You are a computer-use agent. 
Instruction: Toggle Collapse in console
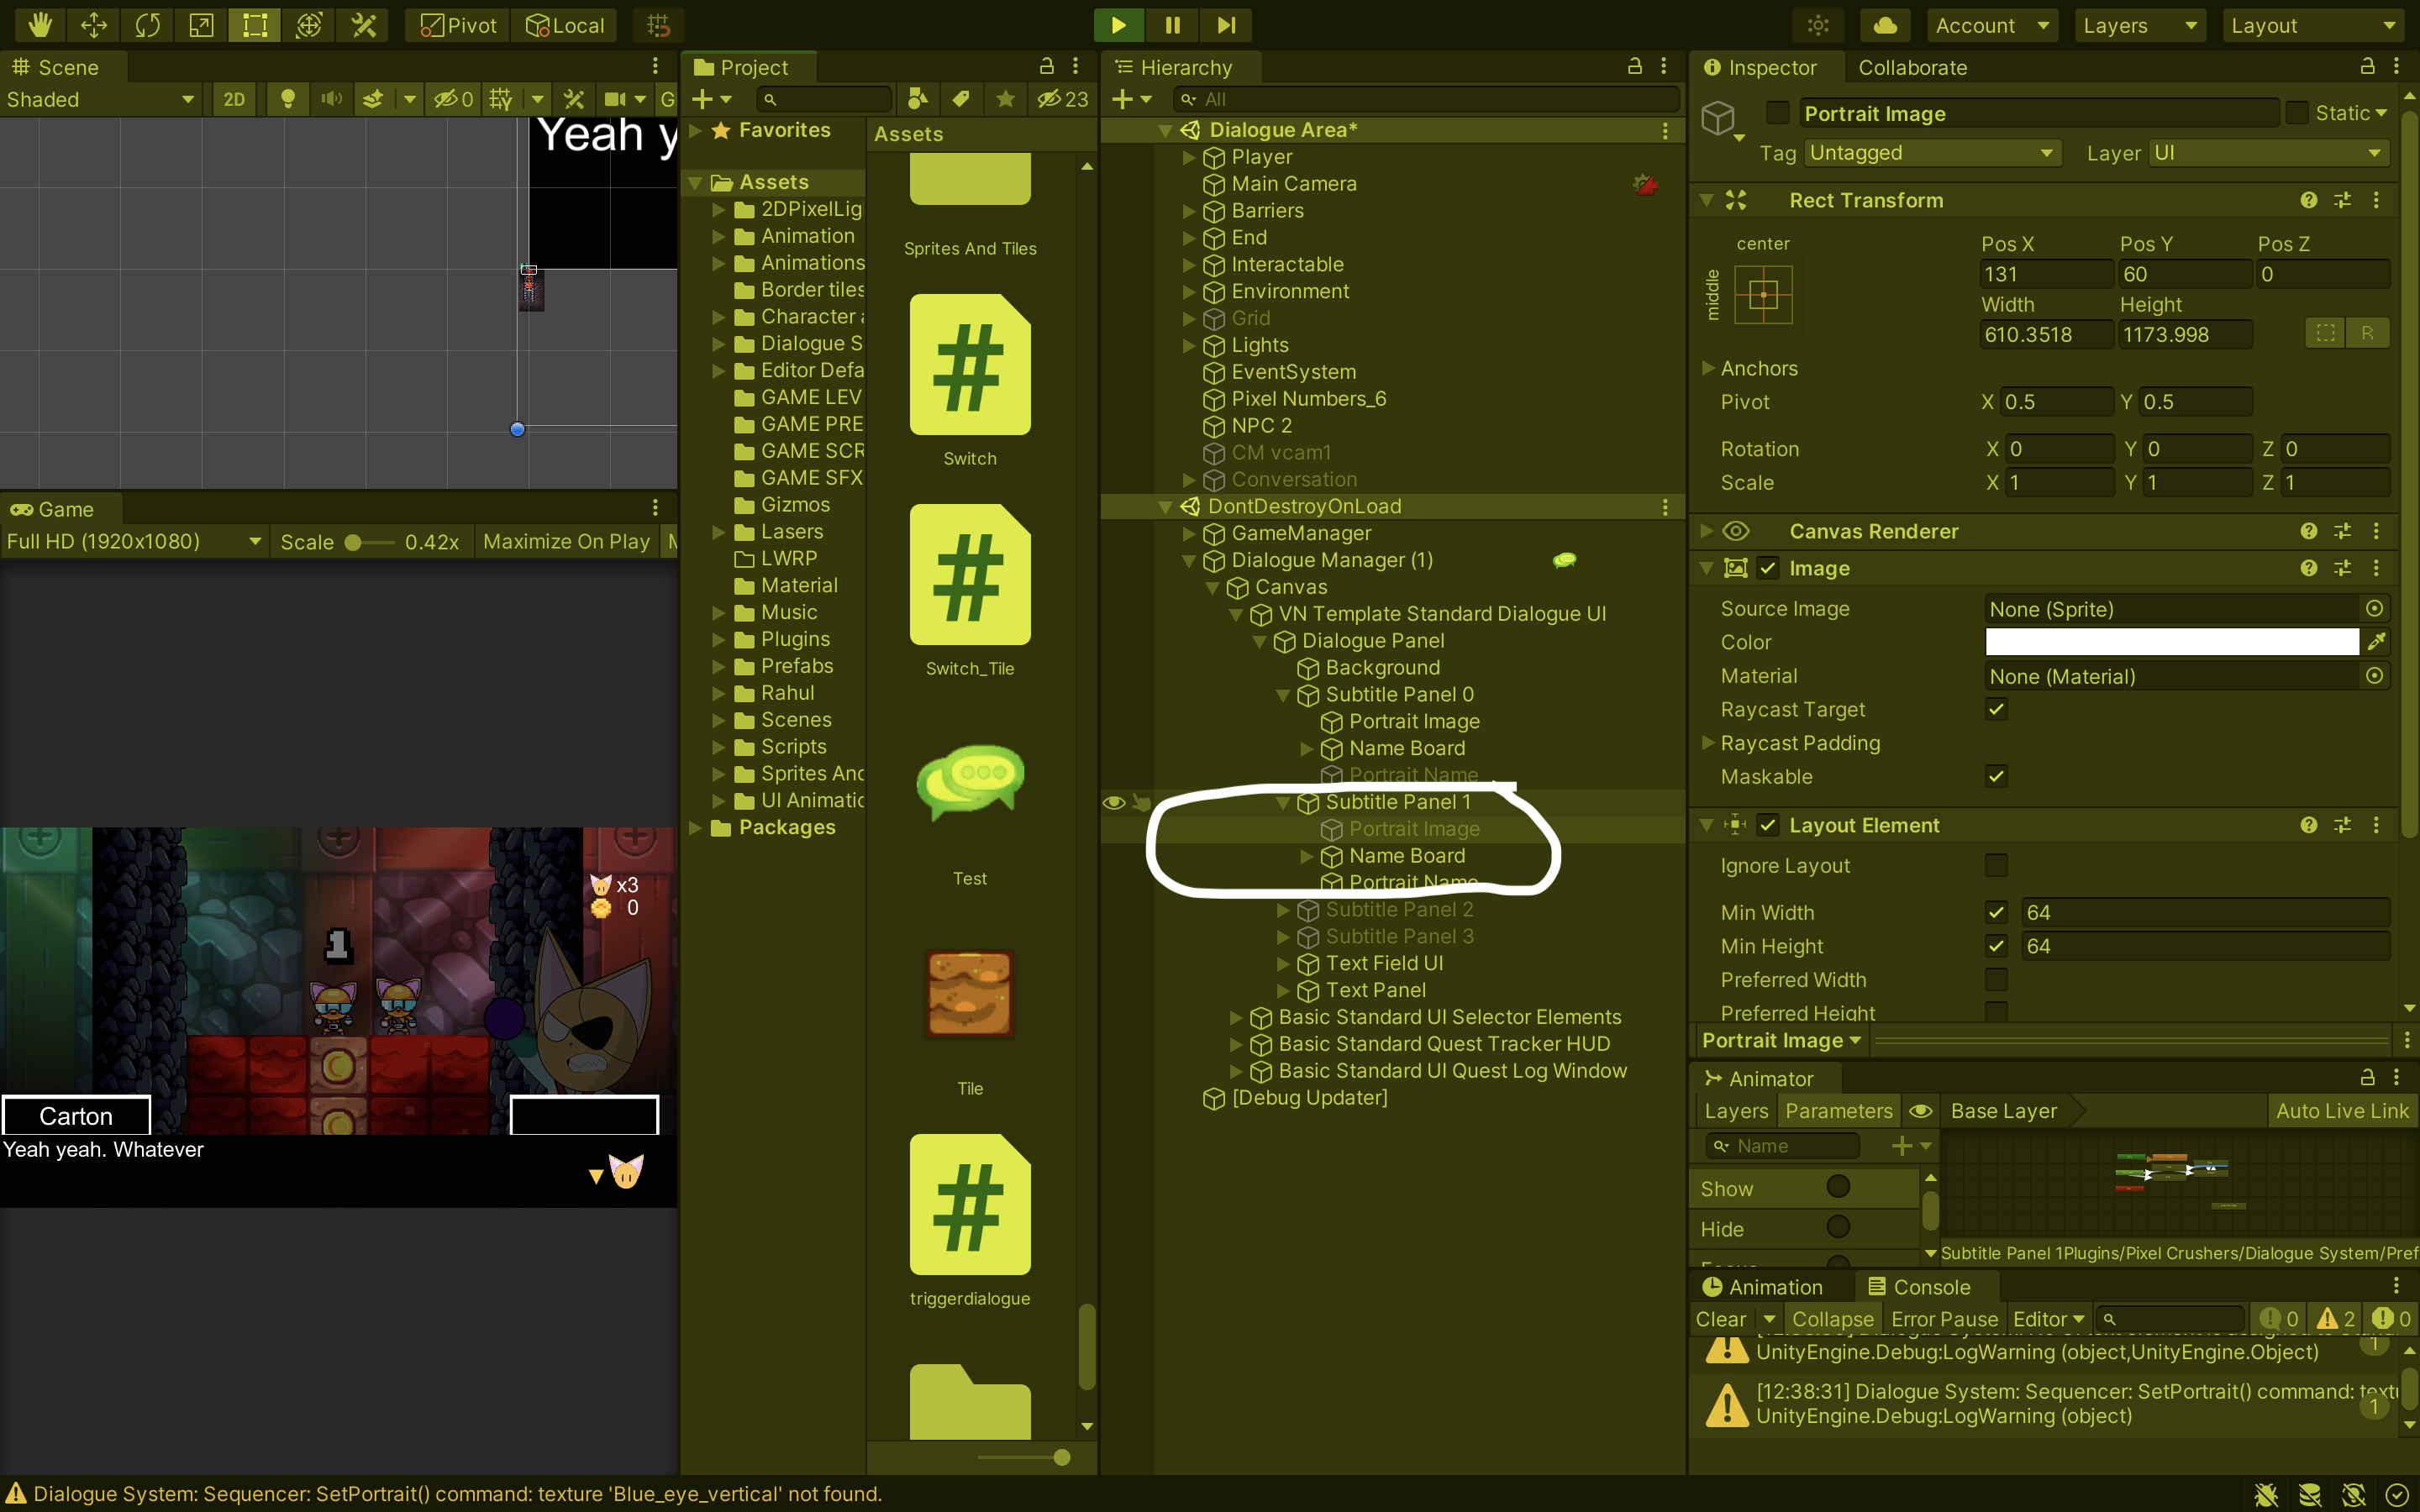point(1832,1319)
